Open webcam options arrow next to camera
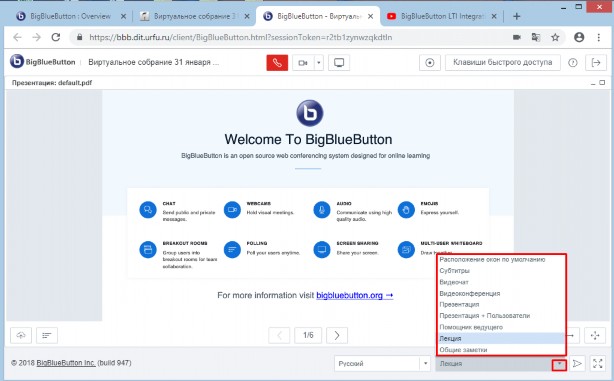This screenshot has height=381, width=614. (x=319, y=63)
